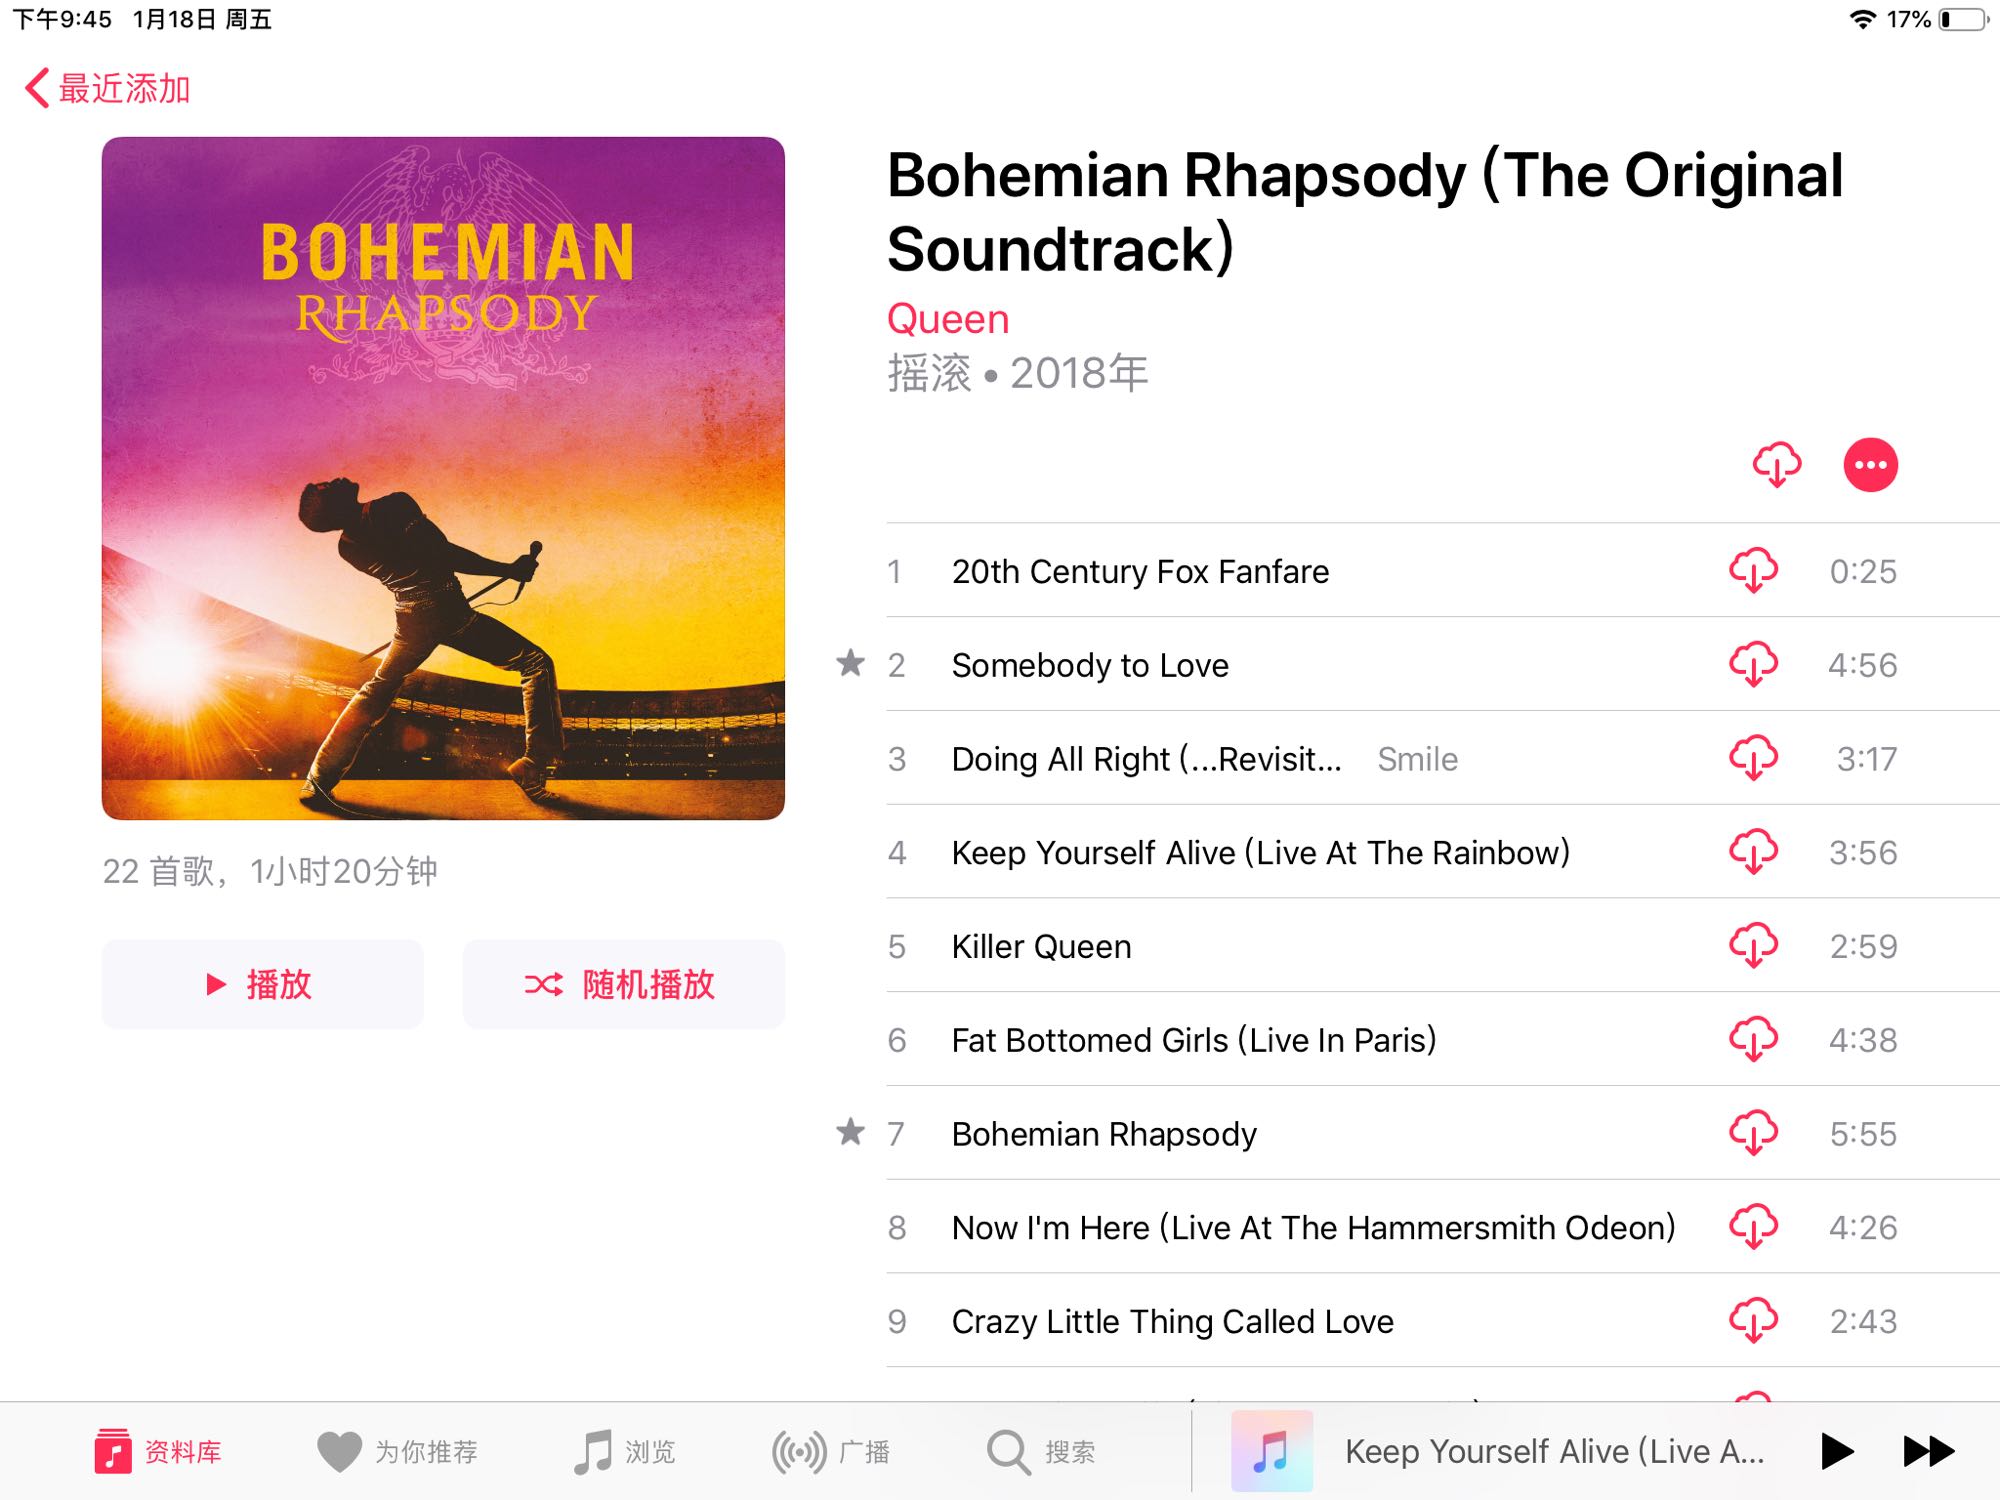Image resolution: width=2000 pixels, height=1500 pixels.
Task: Open the Queen artist page
Action: coord(948,319)
